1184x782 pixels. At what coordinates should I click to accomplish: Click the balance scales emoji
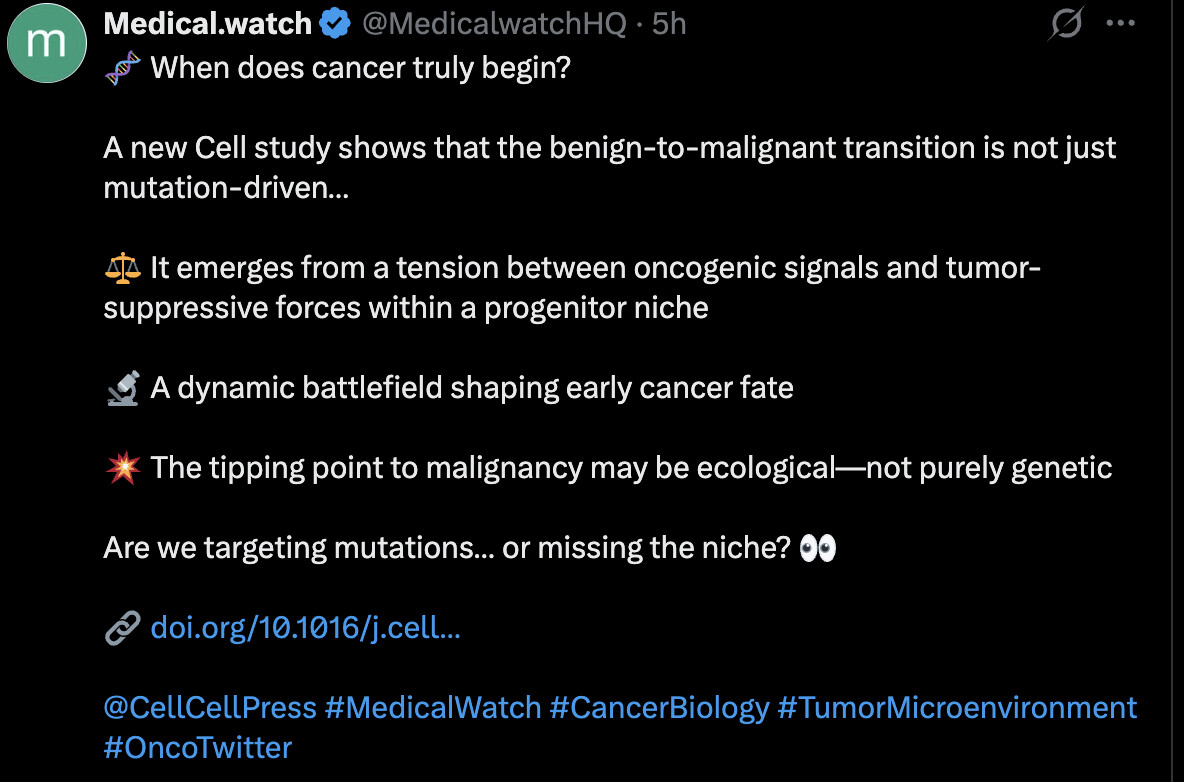122,268
